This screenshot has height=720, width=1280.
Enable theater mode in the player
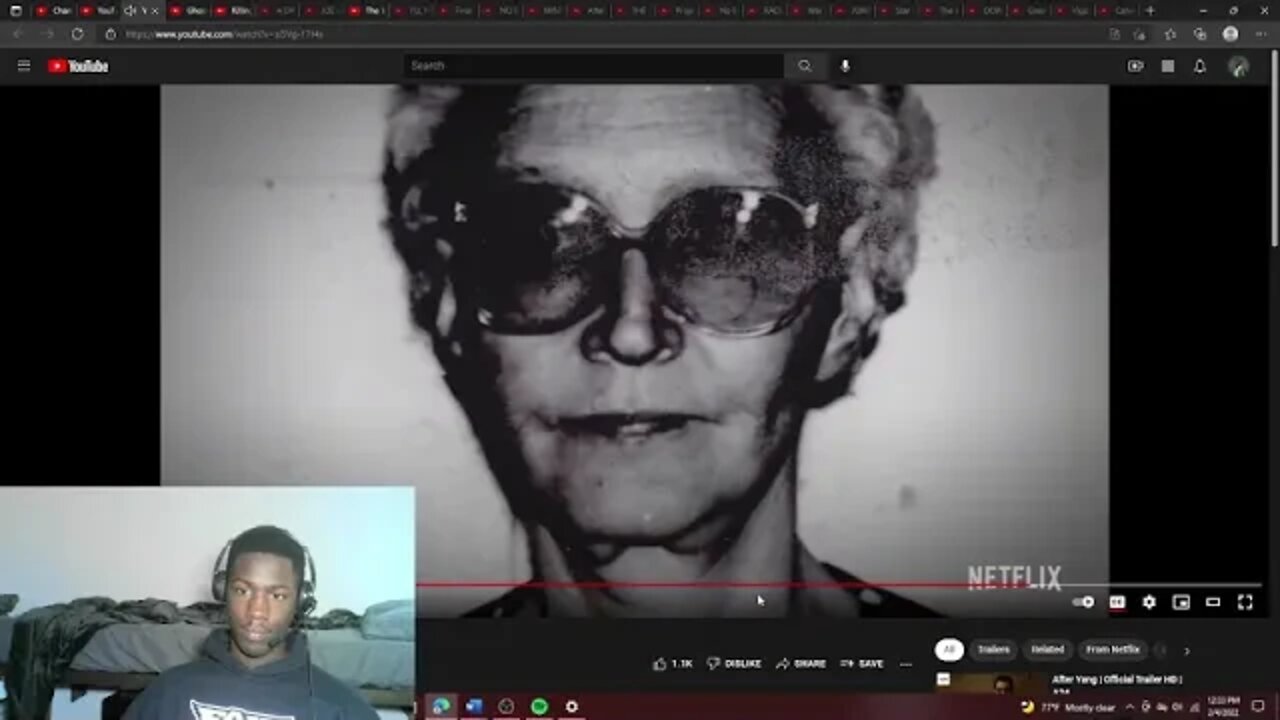(1213, 602)
